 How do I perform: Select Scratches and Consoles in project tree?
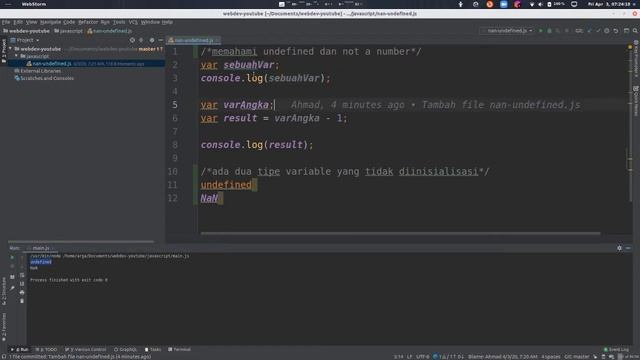47,78
